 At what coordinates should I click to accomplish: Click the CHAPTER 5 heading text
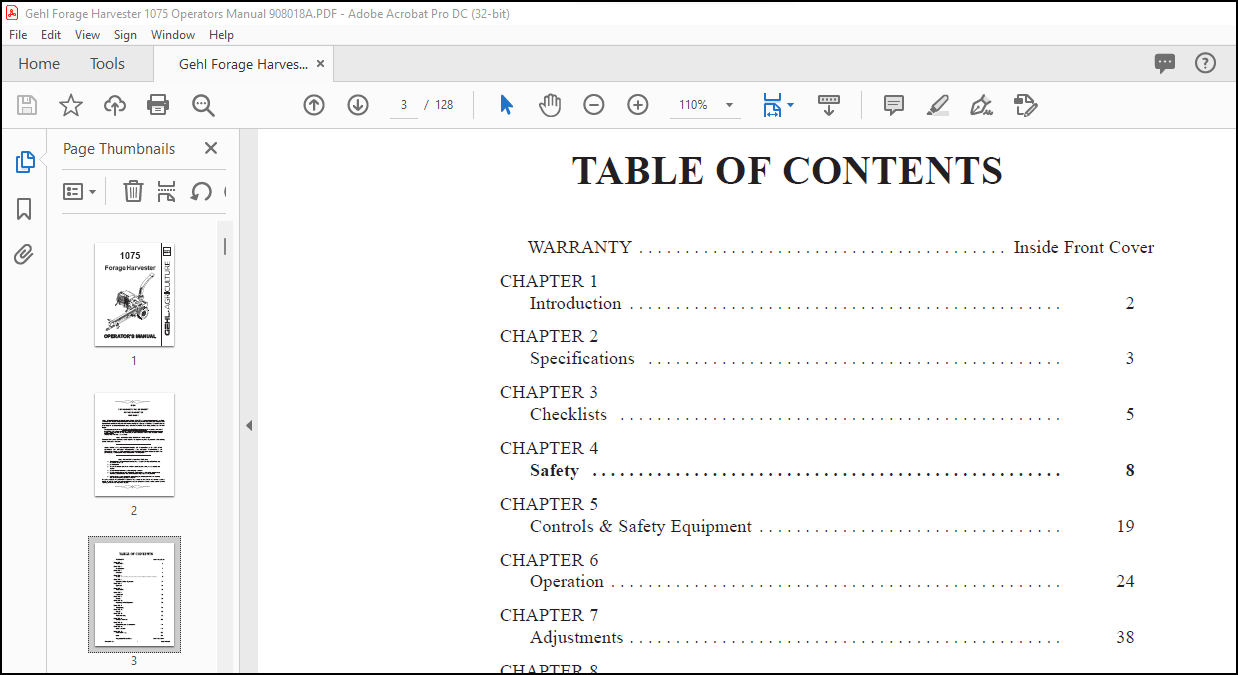point(549,504)
